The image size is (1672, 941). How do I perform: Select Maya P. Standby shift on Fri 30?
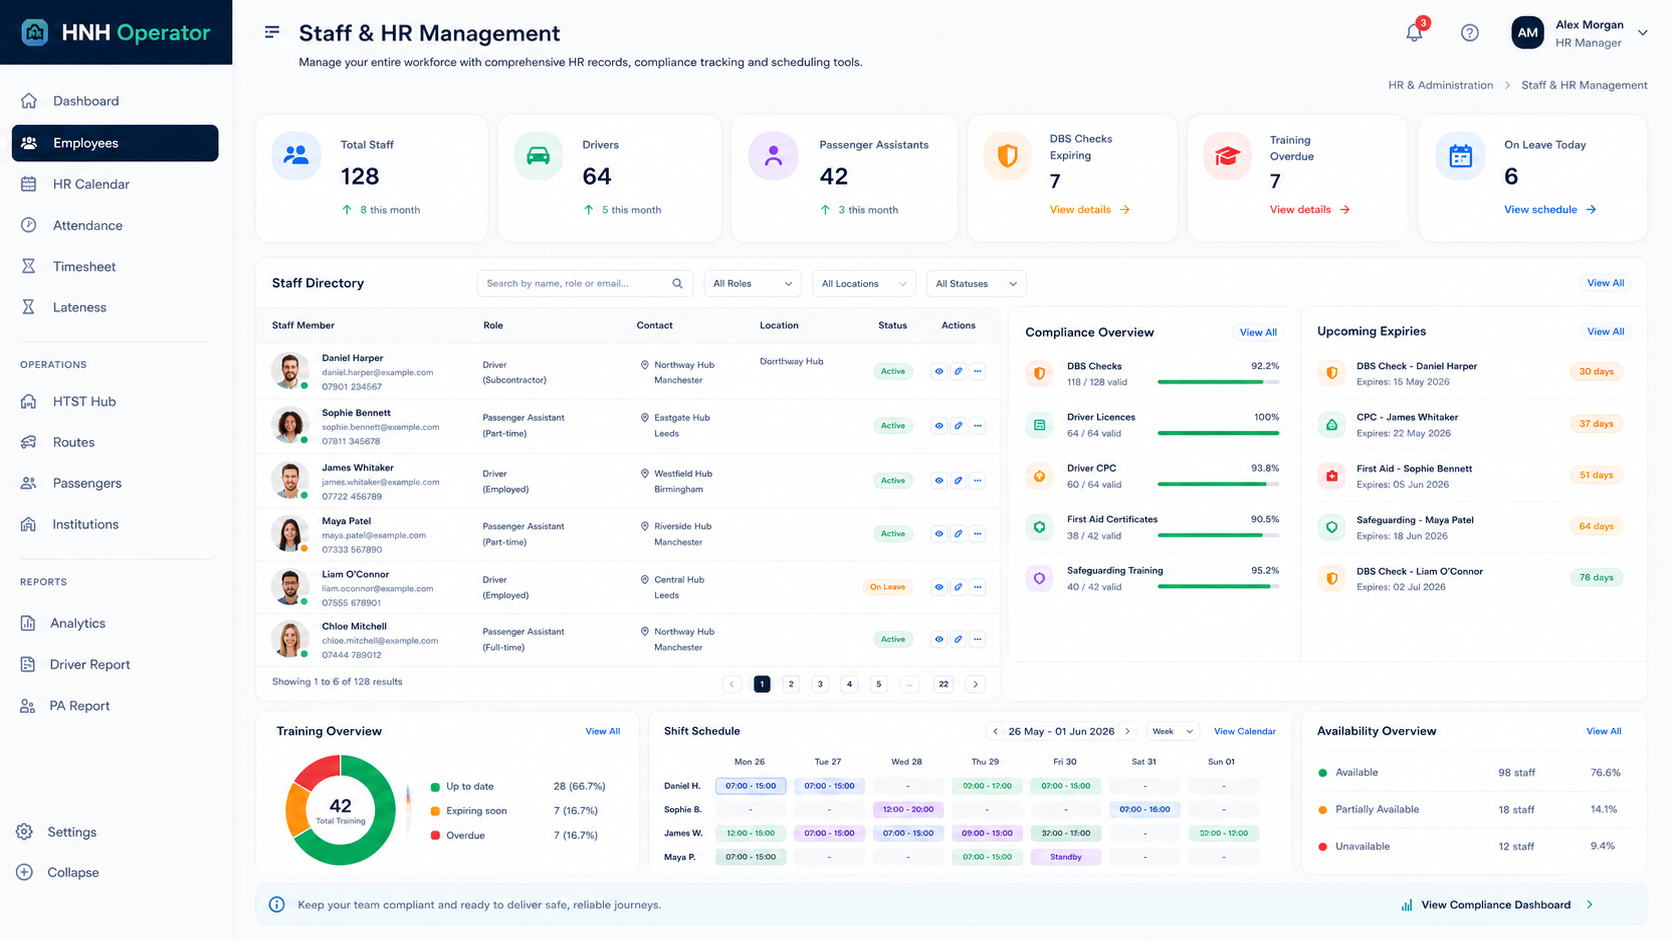1066,857
